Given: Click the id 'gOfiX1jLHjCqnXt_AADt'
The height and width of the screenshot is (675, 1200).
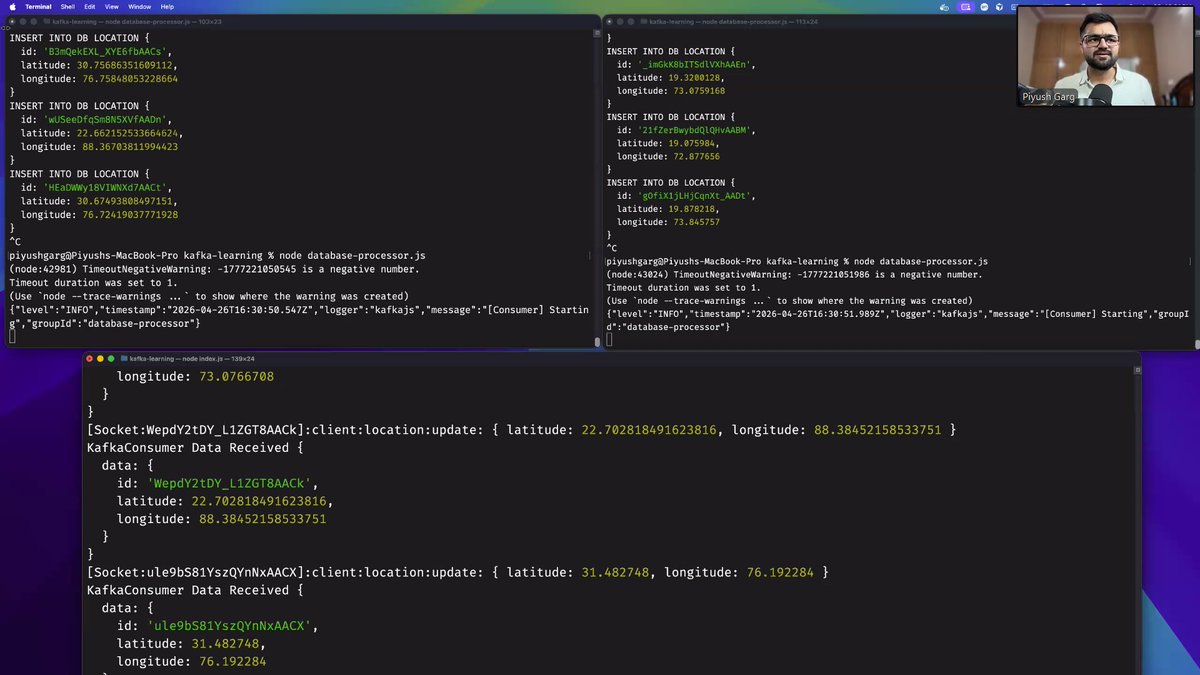Looking at the screenshot, I should click(x=696, y=196).
